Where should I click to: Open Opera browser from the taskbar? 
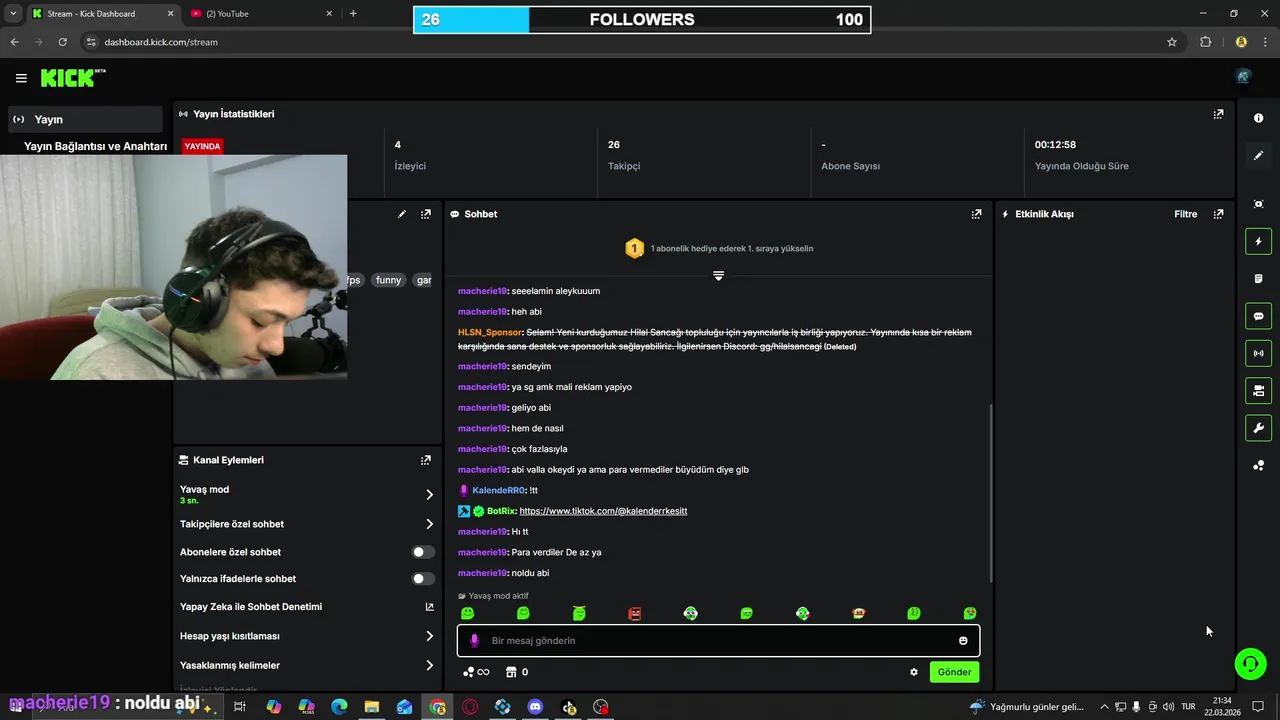[x=470, y=707]
